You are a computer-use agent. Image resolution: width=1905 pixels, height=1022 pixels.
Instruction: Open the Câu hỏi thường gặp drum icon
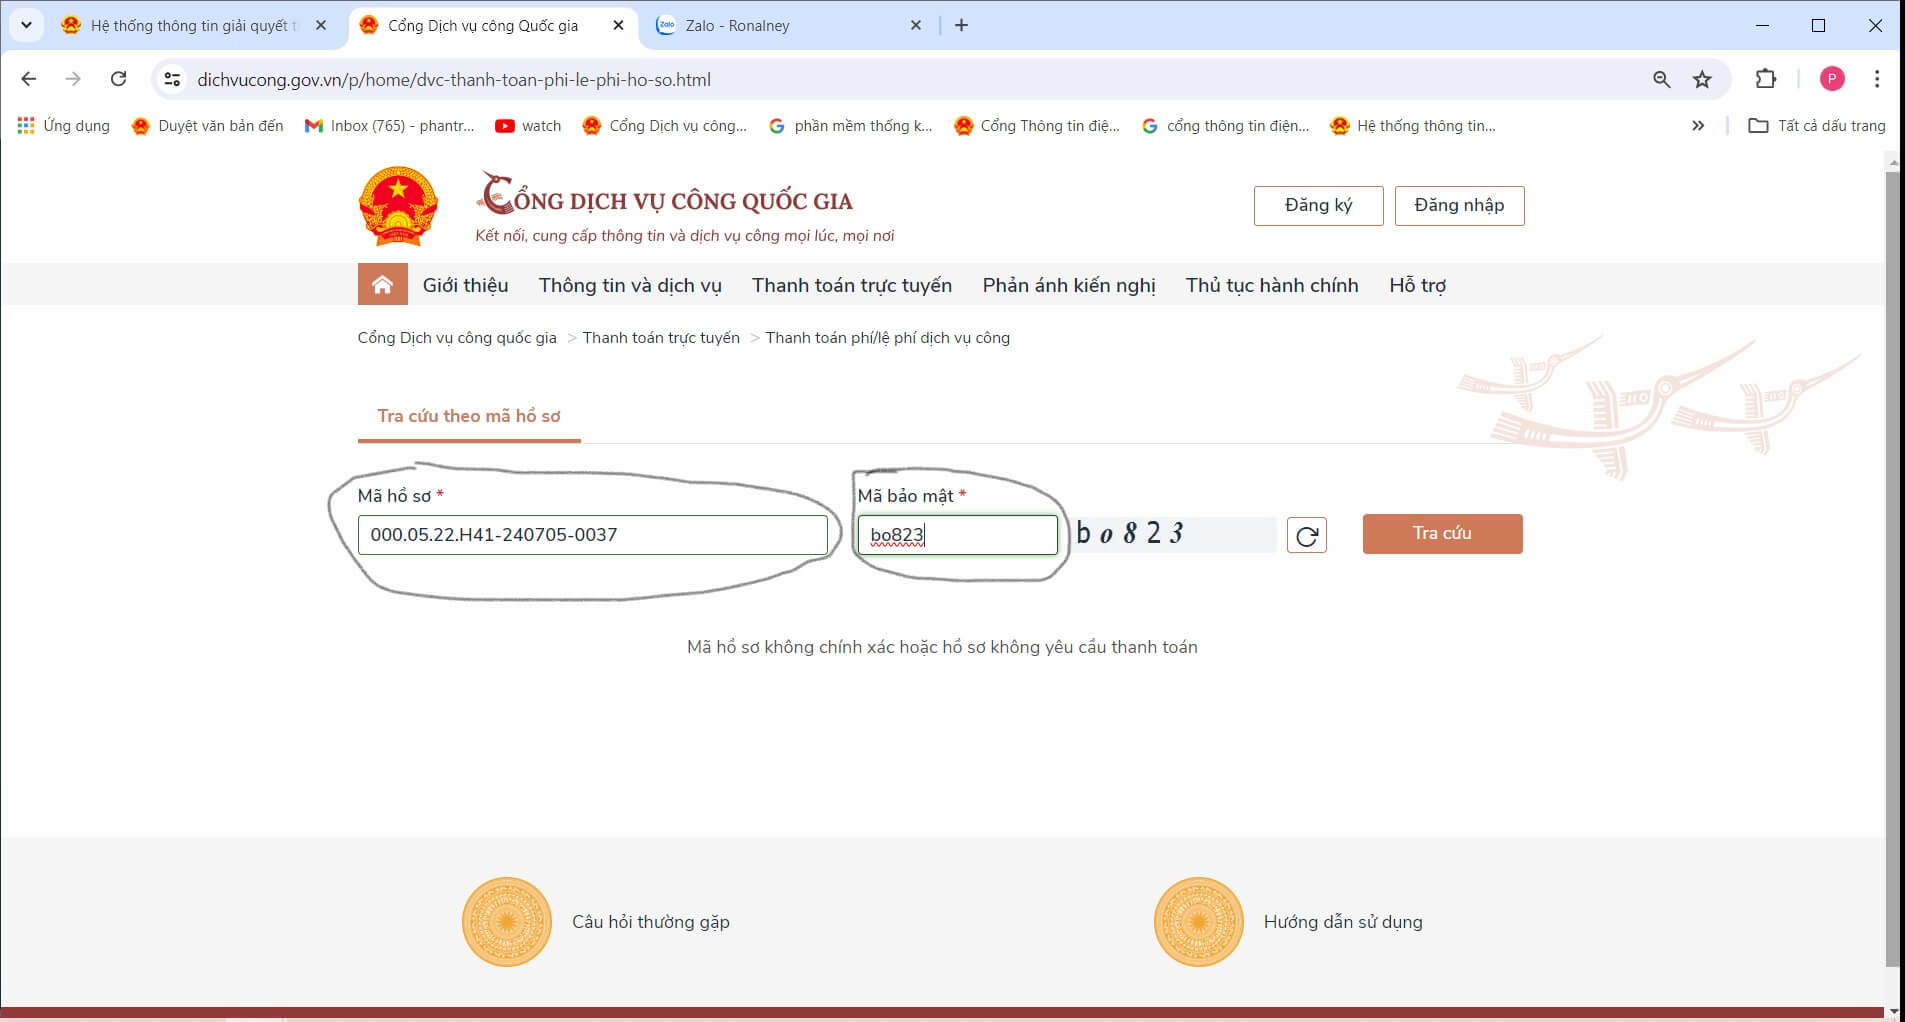[507, 922]
